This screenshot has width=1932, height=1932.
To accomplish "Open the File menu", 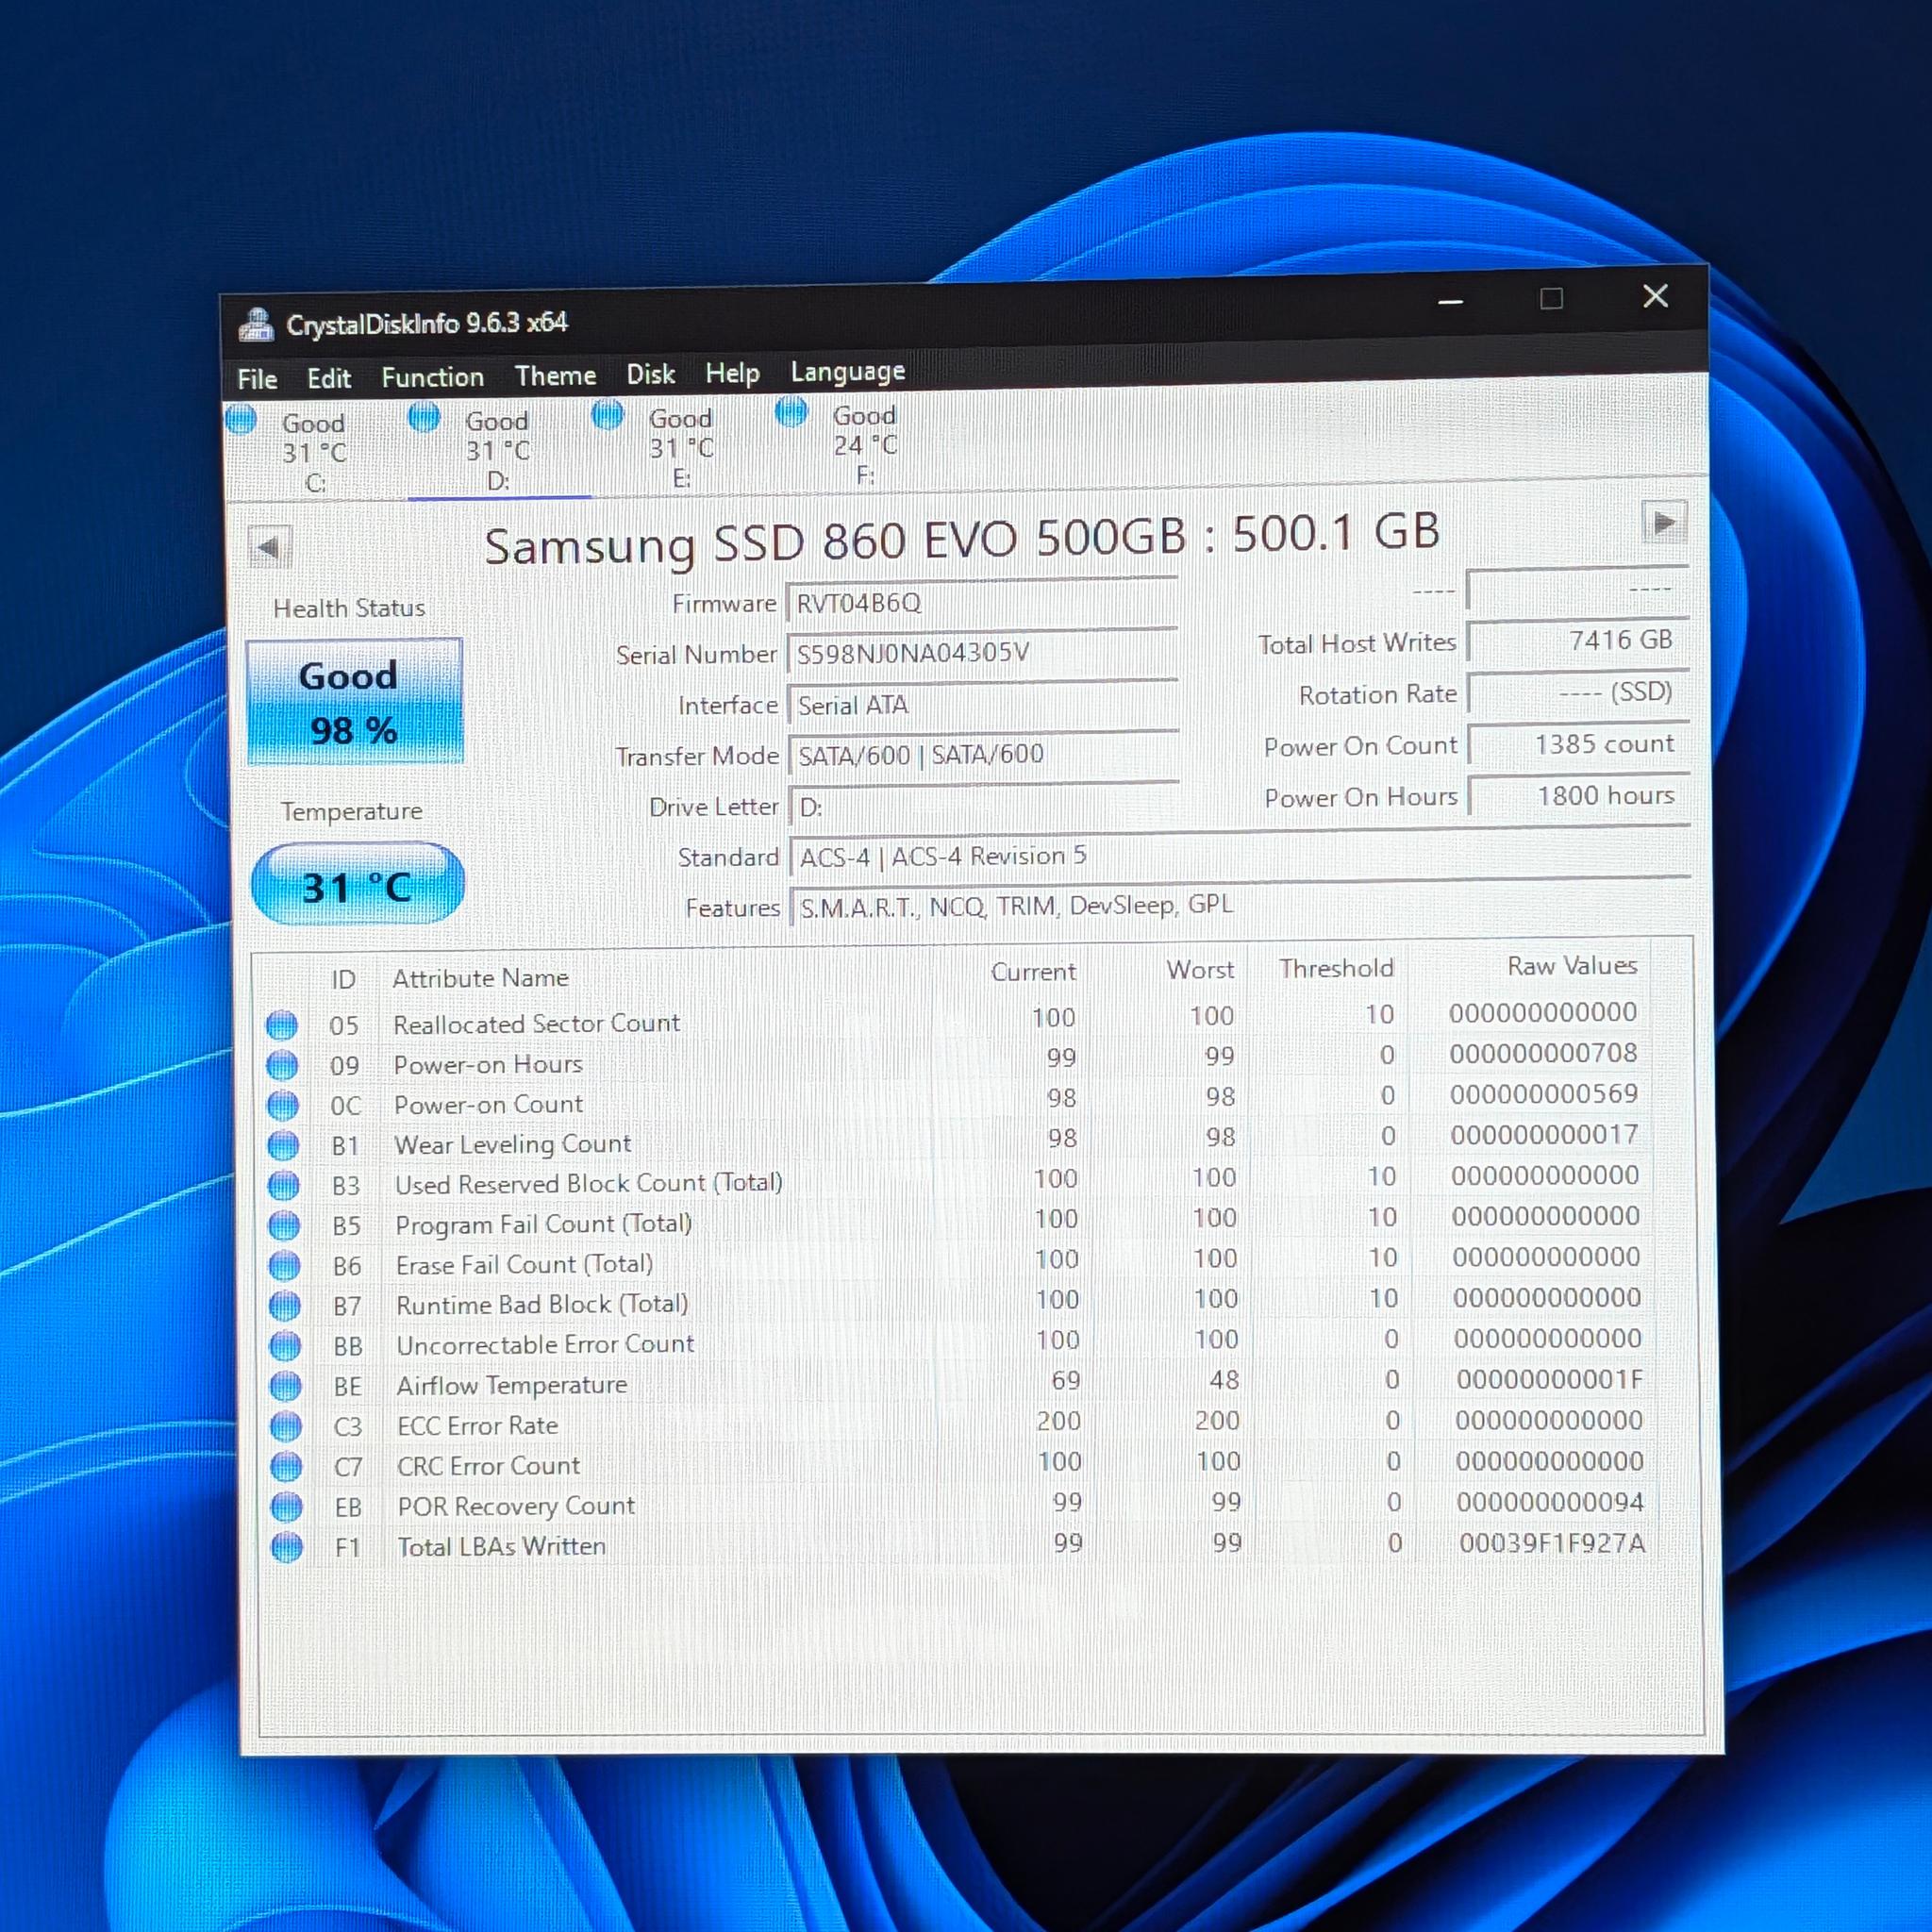I will [257, 379].
